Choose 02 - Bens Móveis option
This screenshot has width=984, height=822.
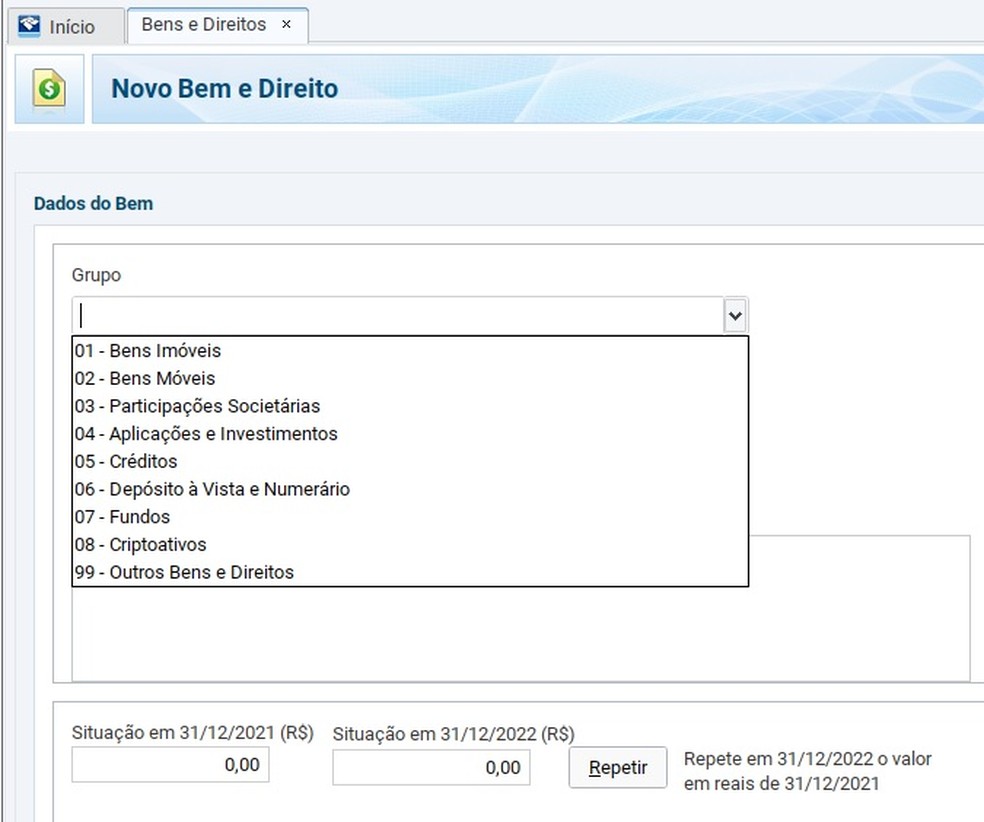pyautogui.click(x=145, y=379)
